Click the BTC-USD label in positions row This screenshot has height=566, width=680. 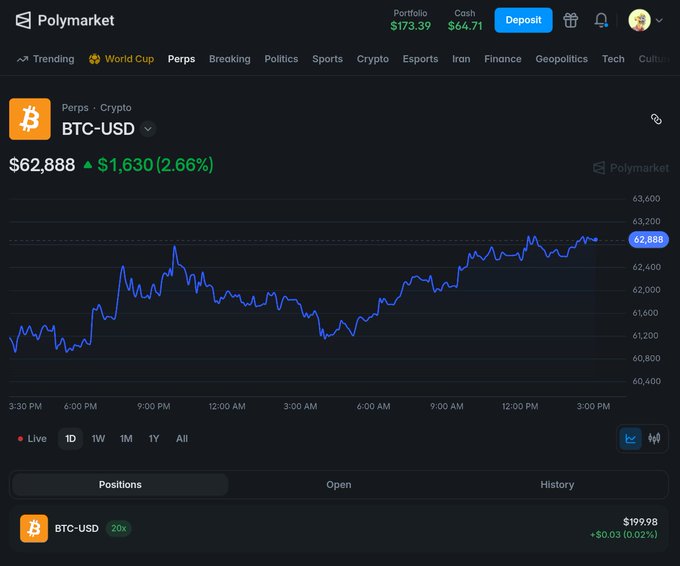[x=76, y=528]
